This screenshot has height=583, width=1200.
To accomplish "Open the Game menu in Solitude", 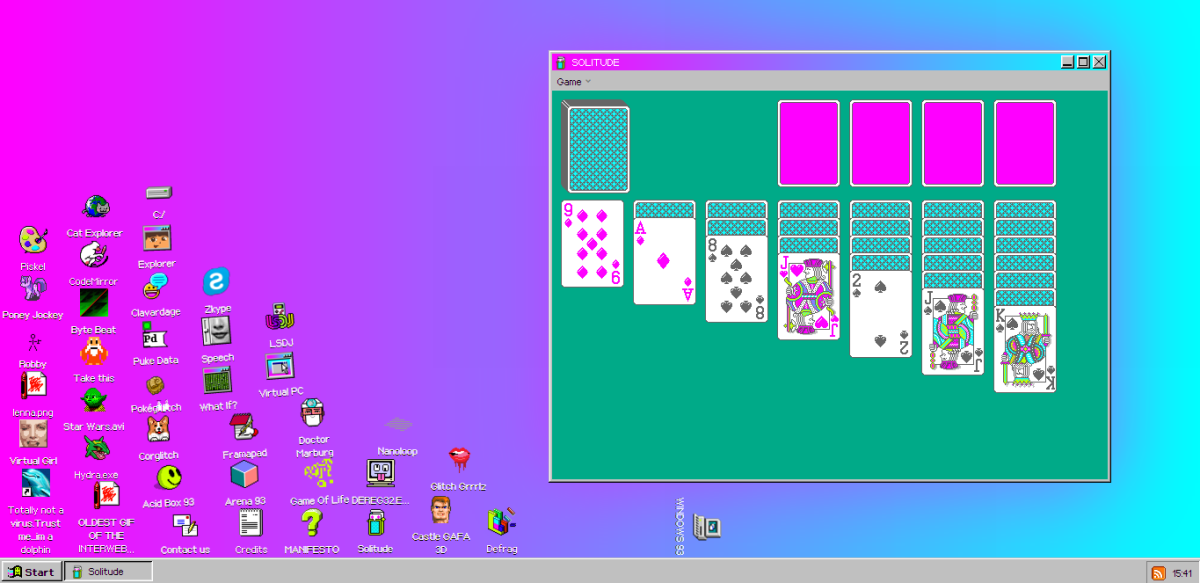I will coord(569,82).
